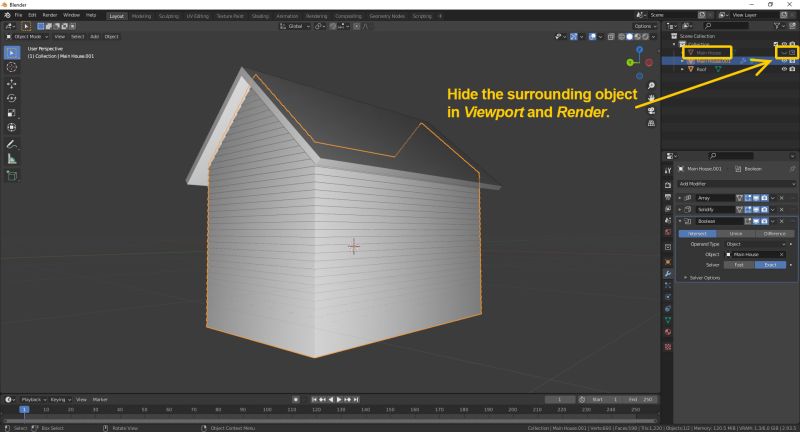
Task: Open the Render menu
Action: click(49, 15)
